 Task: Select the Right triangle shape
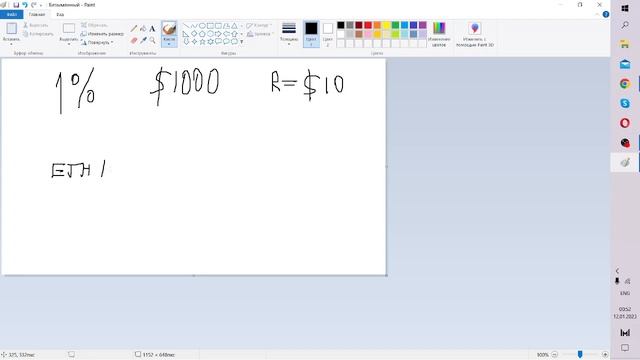point(186,34)
